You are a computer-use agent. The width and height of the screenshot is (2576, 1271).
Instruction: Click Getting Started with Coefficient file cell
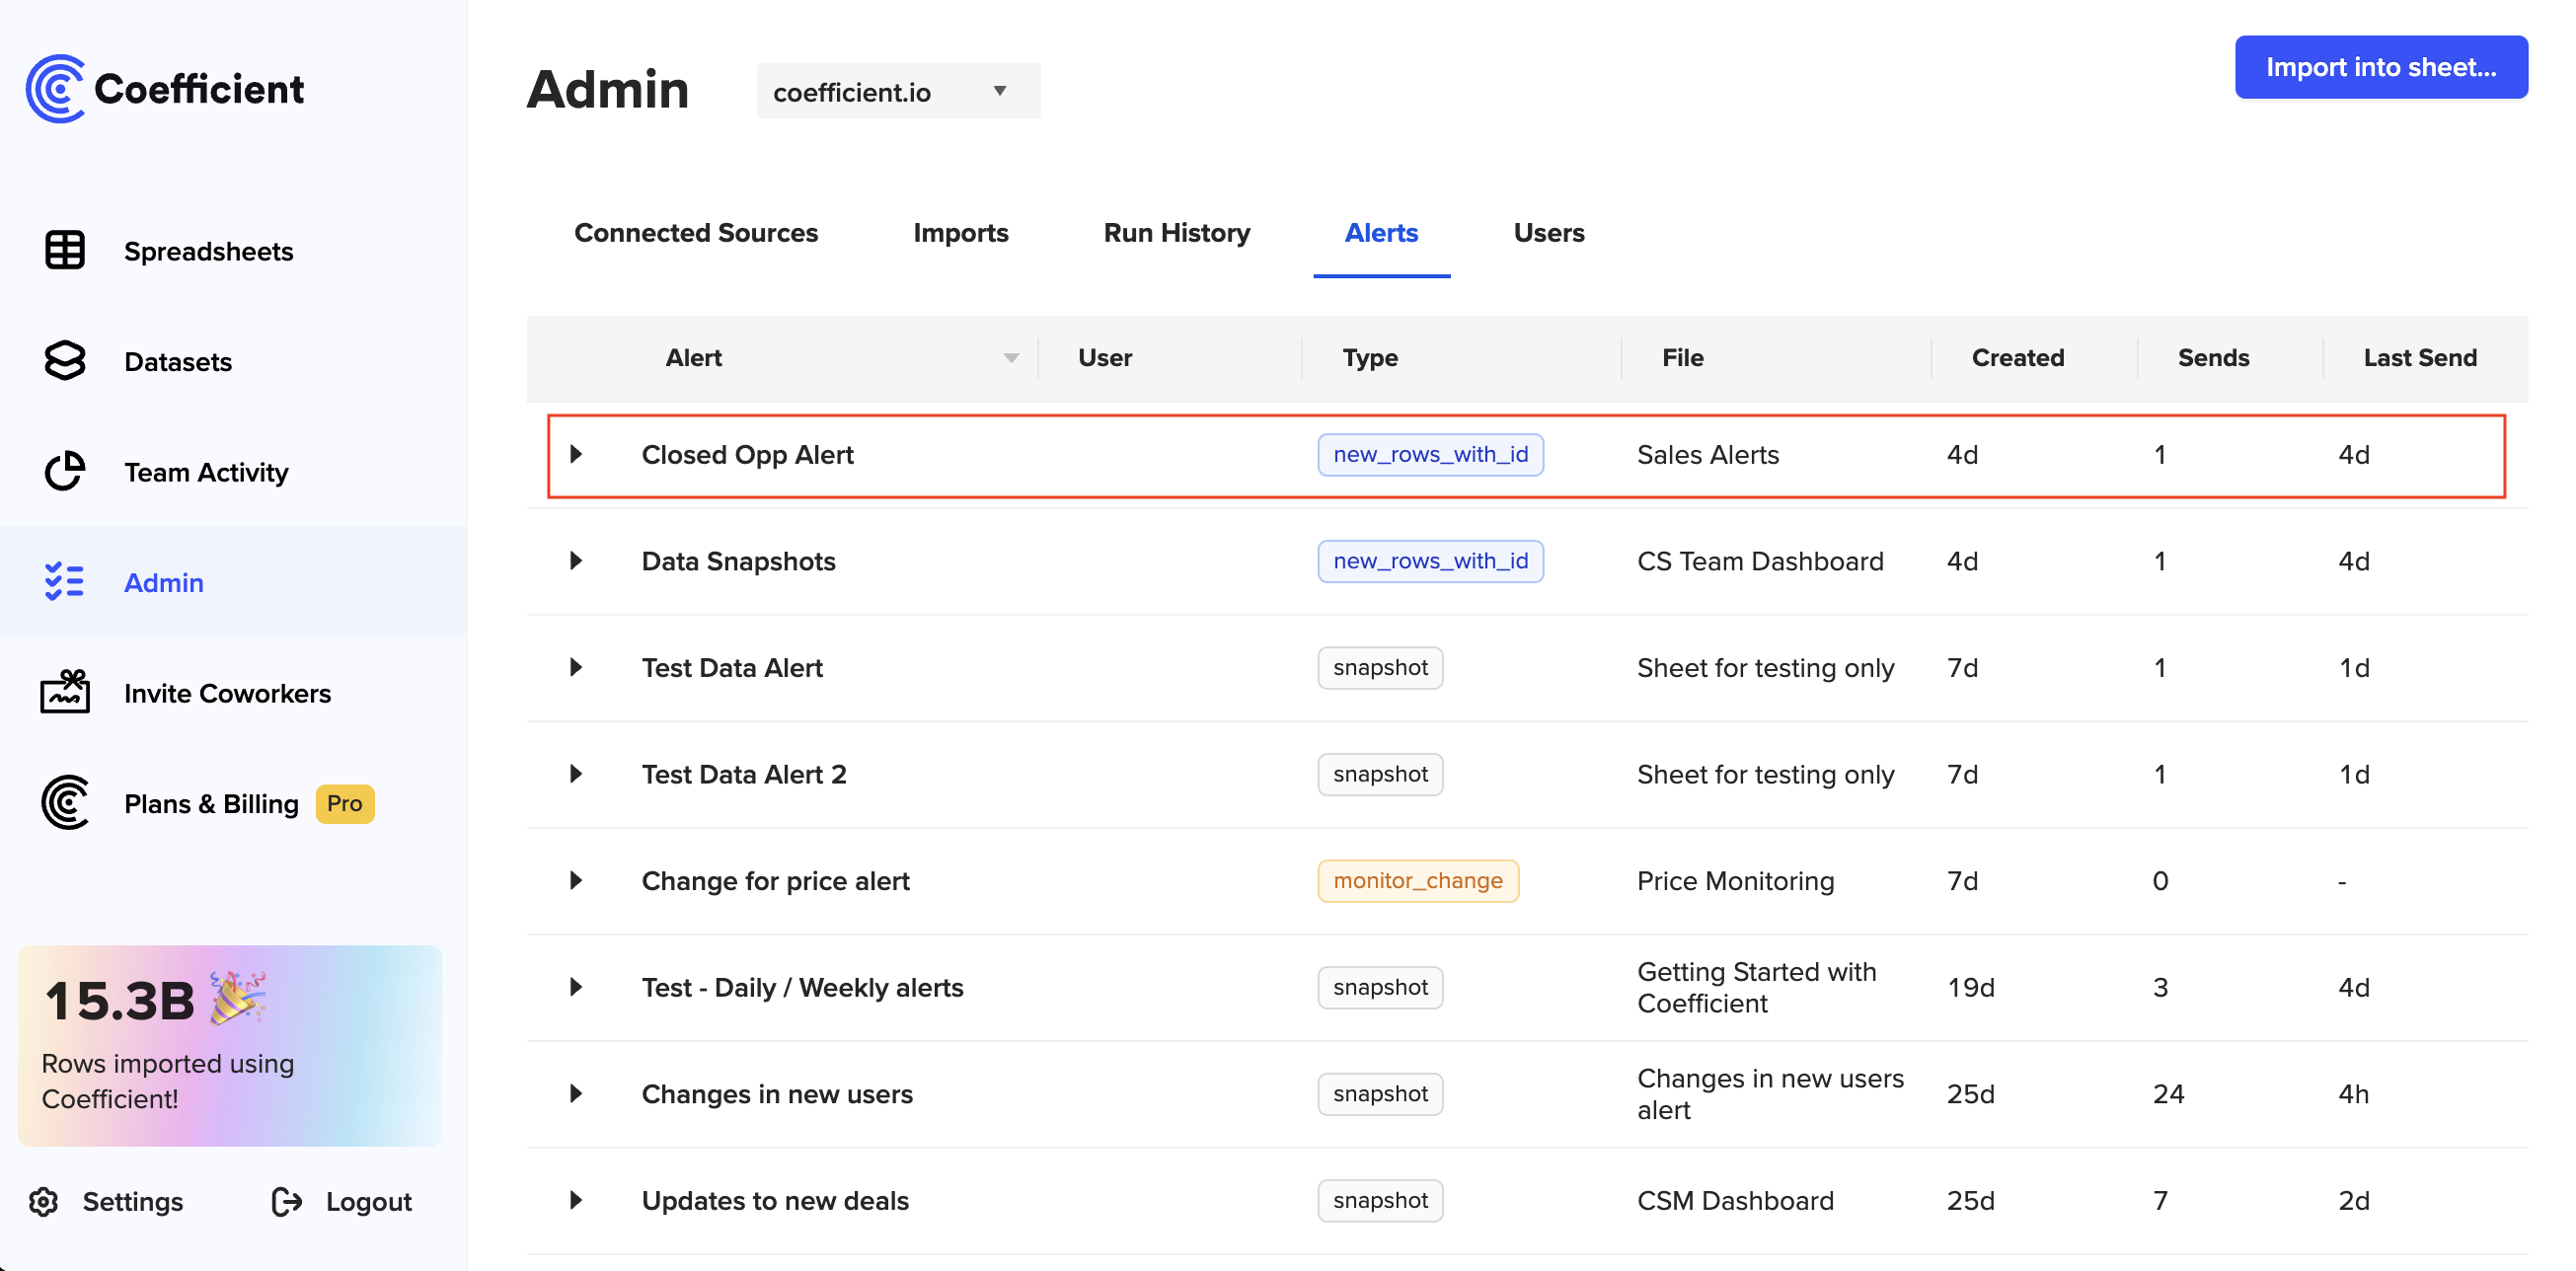tap(1756, 987)
